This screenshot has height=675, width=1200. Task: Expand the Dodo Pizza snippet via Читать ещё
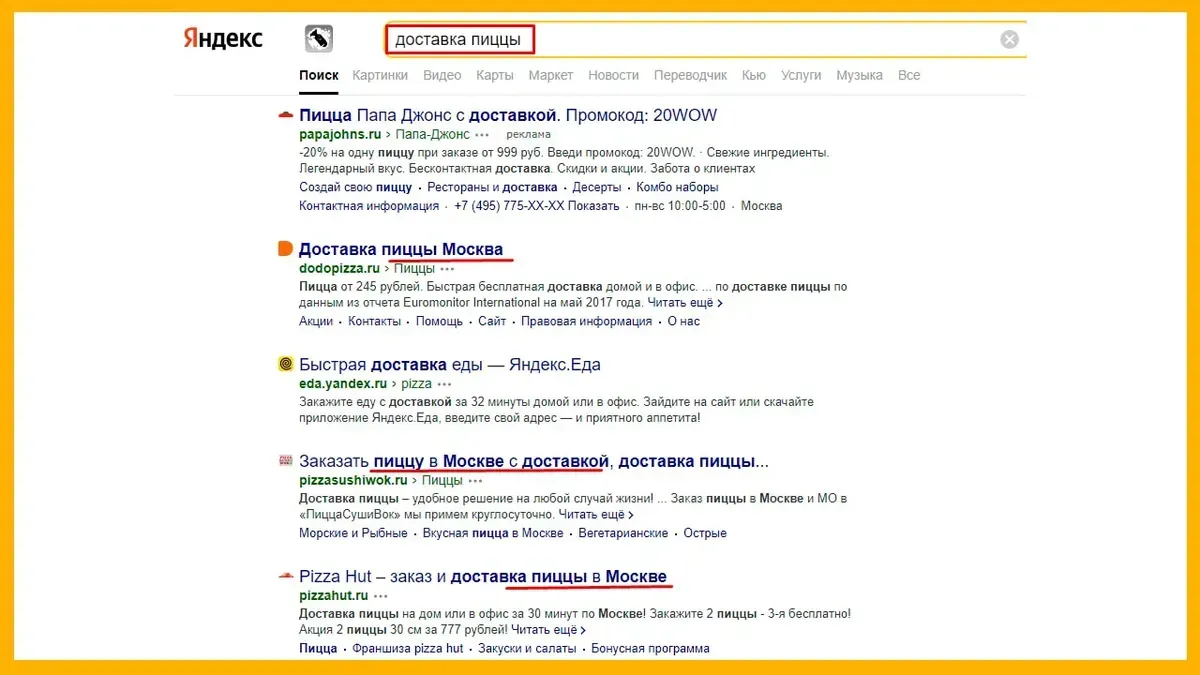click(x=685, y=302)
